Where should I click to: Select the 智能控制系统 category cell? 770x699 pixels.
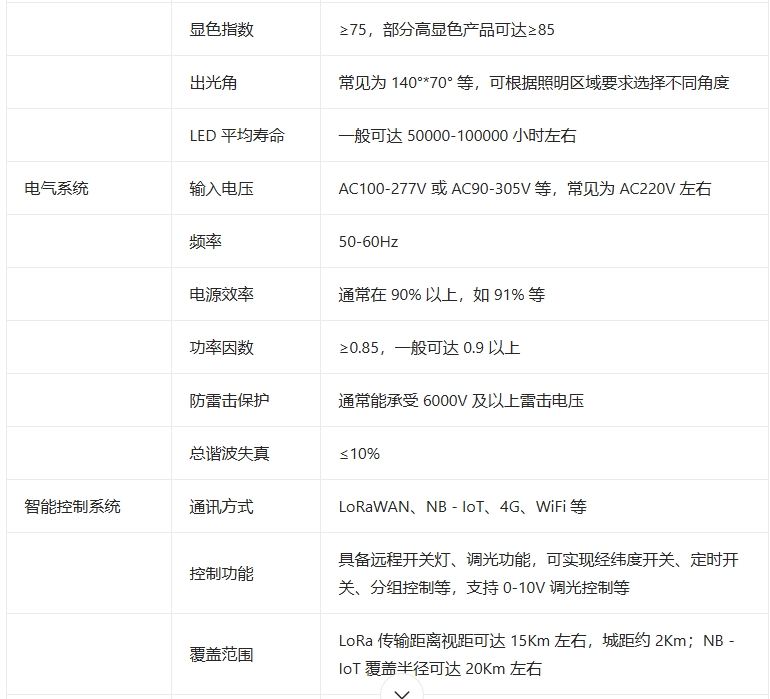[72, 506]
